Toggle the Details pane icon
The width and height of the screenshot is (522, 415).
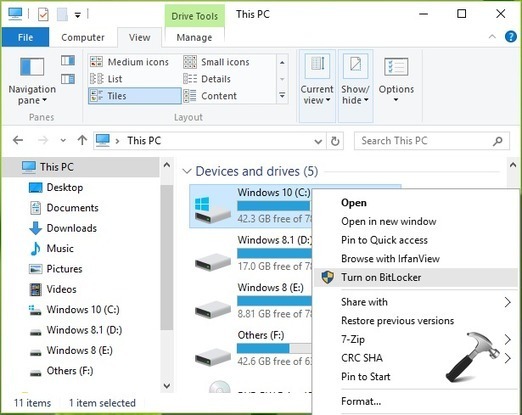click(x=68, y=79)
